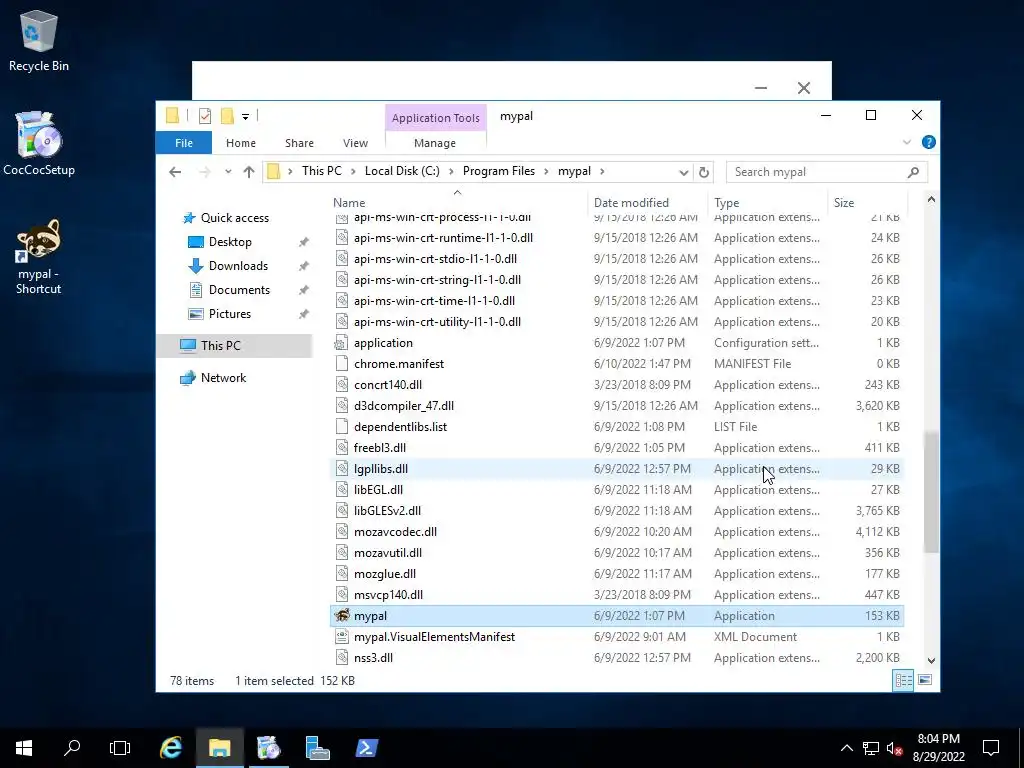Click the Application Tools contextual tab header

pyautogui.click(x=436, y=118)
